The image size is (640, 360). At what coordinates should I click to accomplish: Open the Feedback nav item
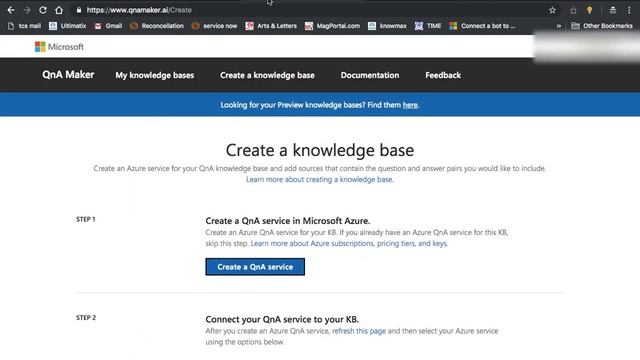click(443, 75)
